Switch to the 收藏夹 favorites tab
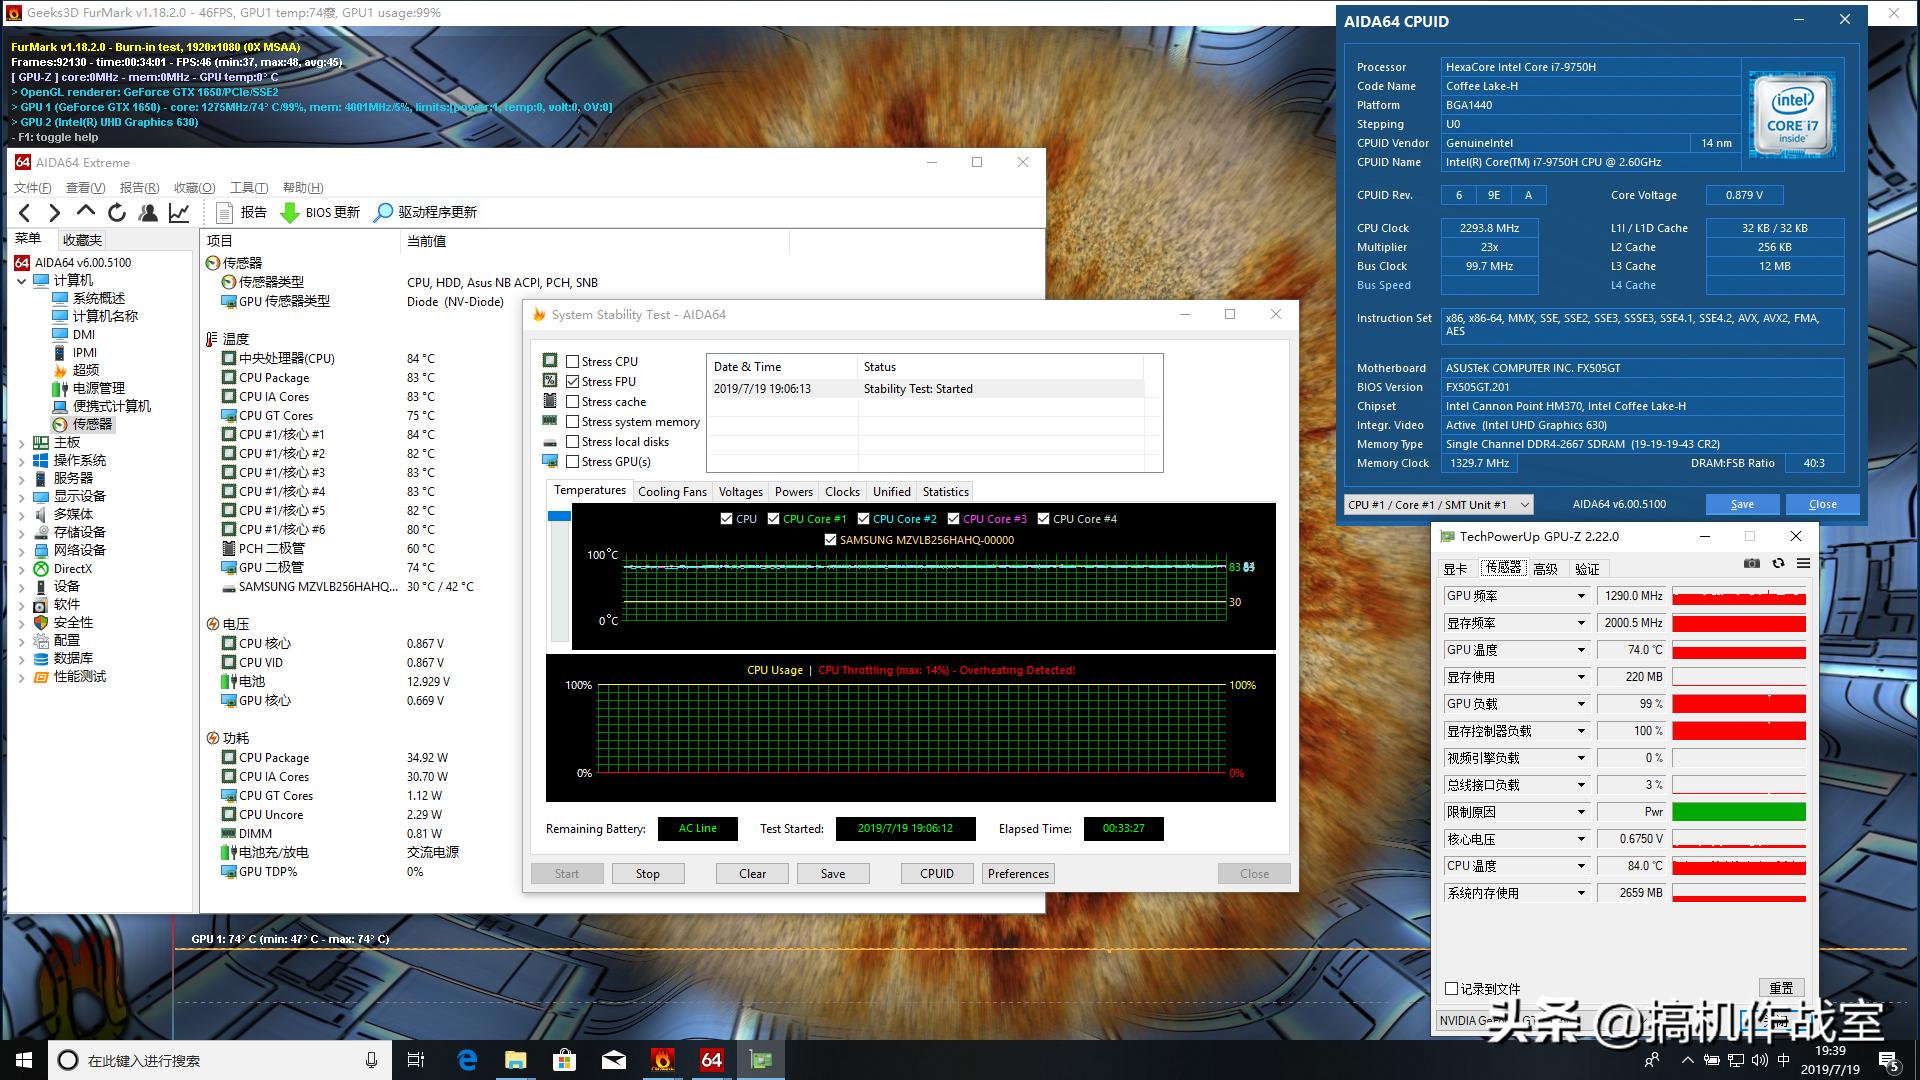 [x=82, y=240]
